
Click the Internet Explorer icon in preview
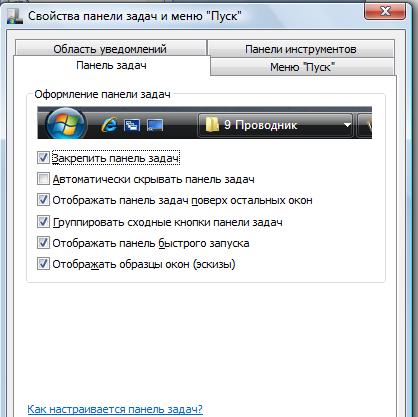[x=109, y=125]
